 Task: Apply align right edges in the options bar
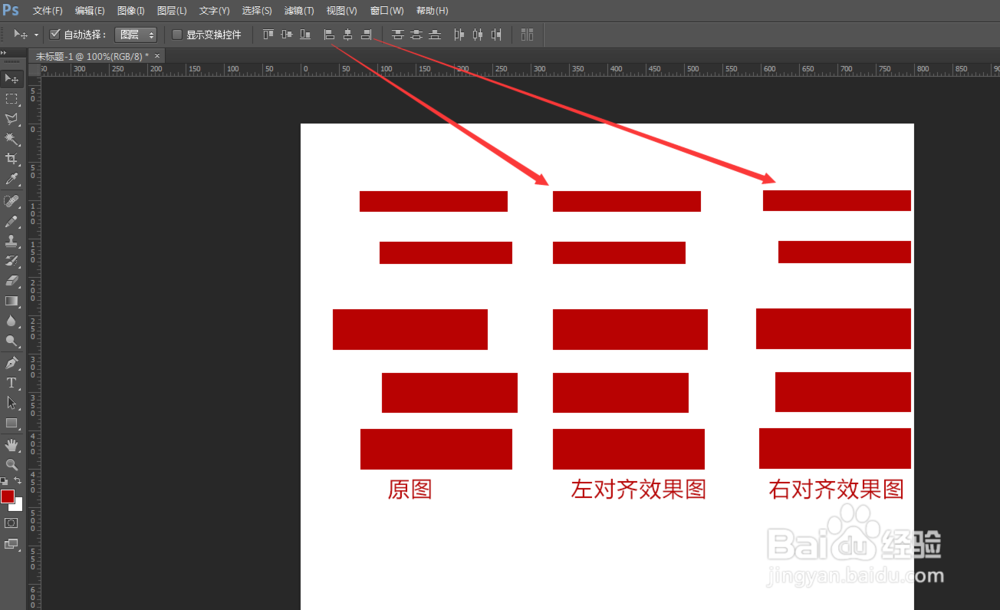pyautogui.click(x=367, y=34)
